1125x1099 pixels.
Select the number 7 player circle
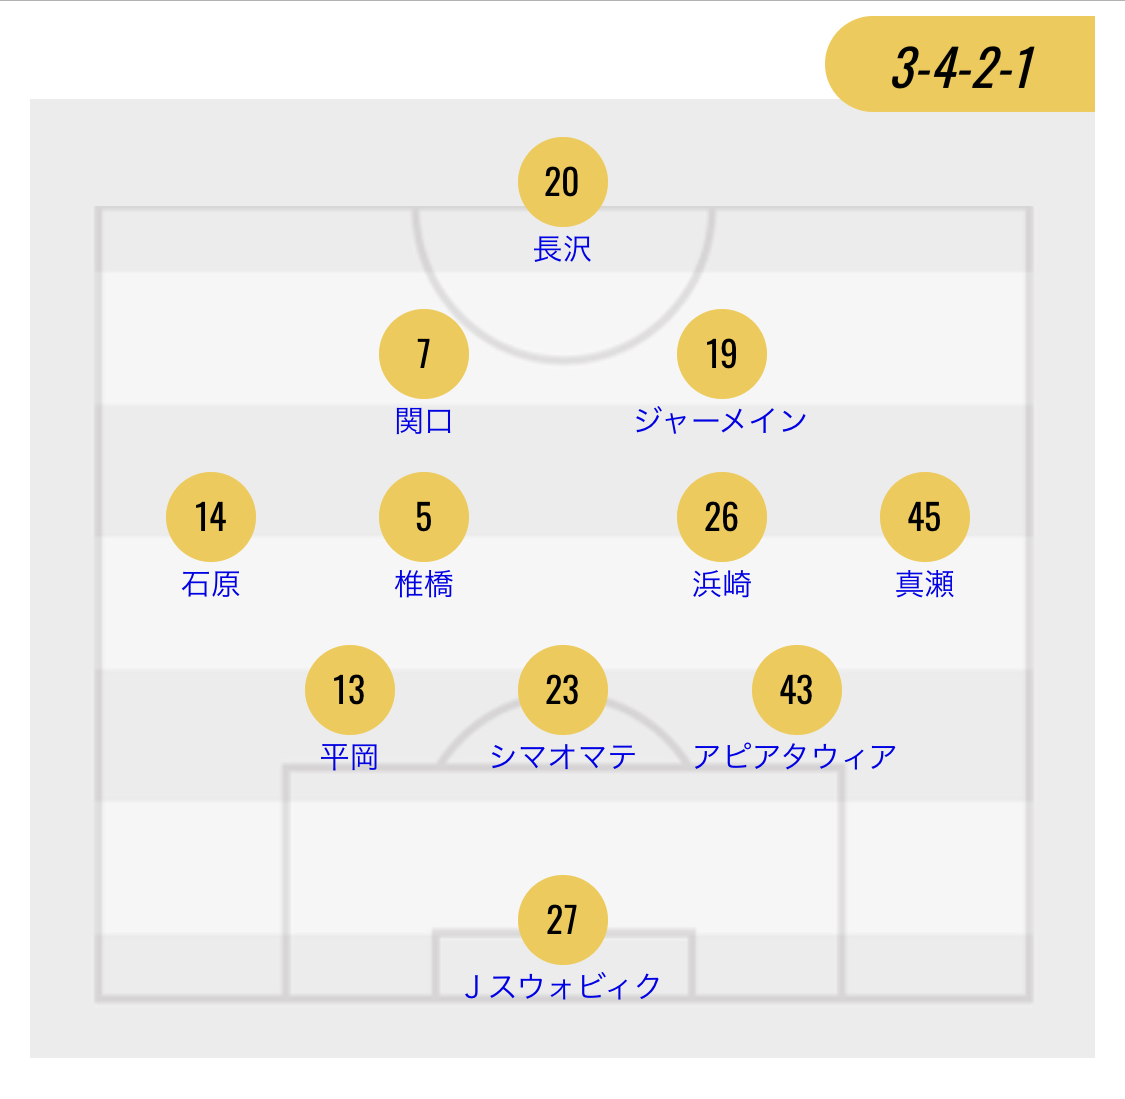(x=424, y=354)
